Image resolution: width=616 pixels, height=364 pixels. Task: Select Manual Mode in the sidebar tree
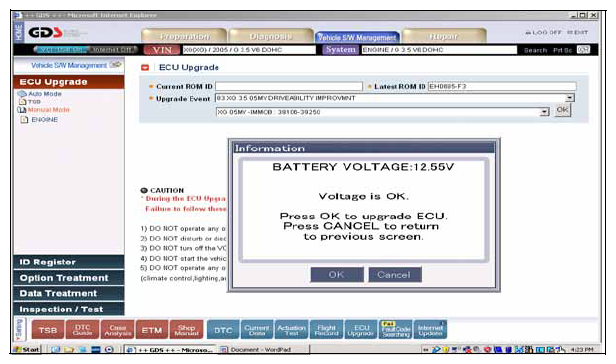point(48,110)
